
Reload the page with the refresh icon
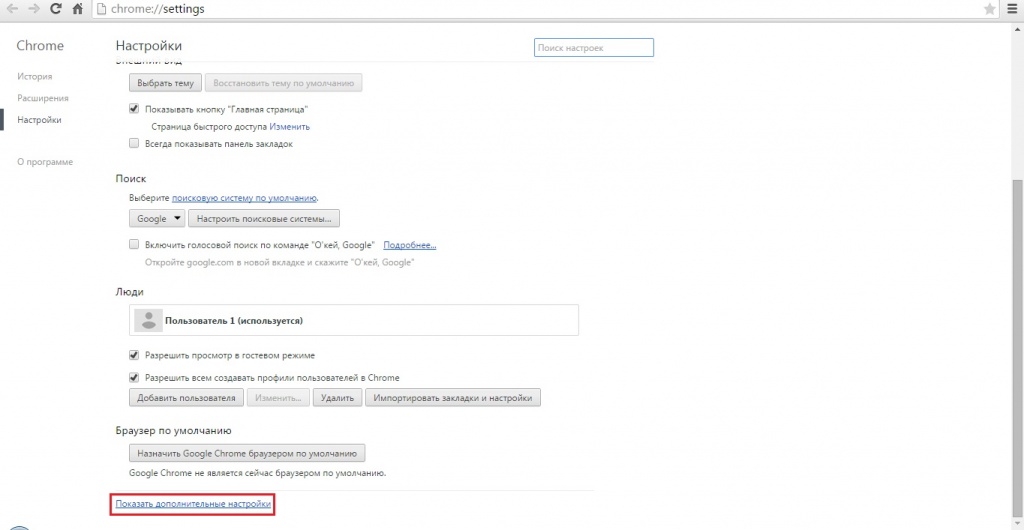click(x=55, y=9)
